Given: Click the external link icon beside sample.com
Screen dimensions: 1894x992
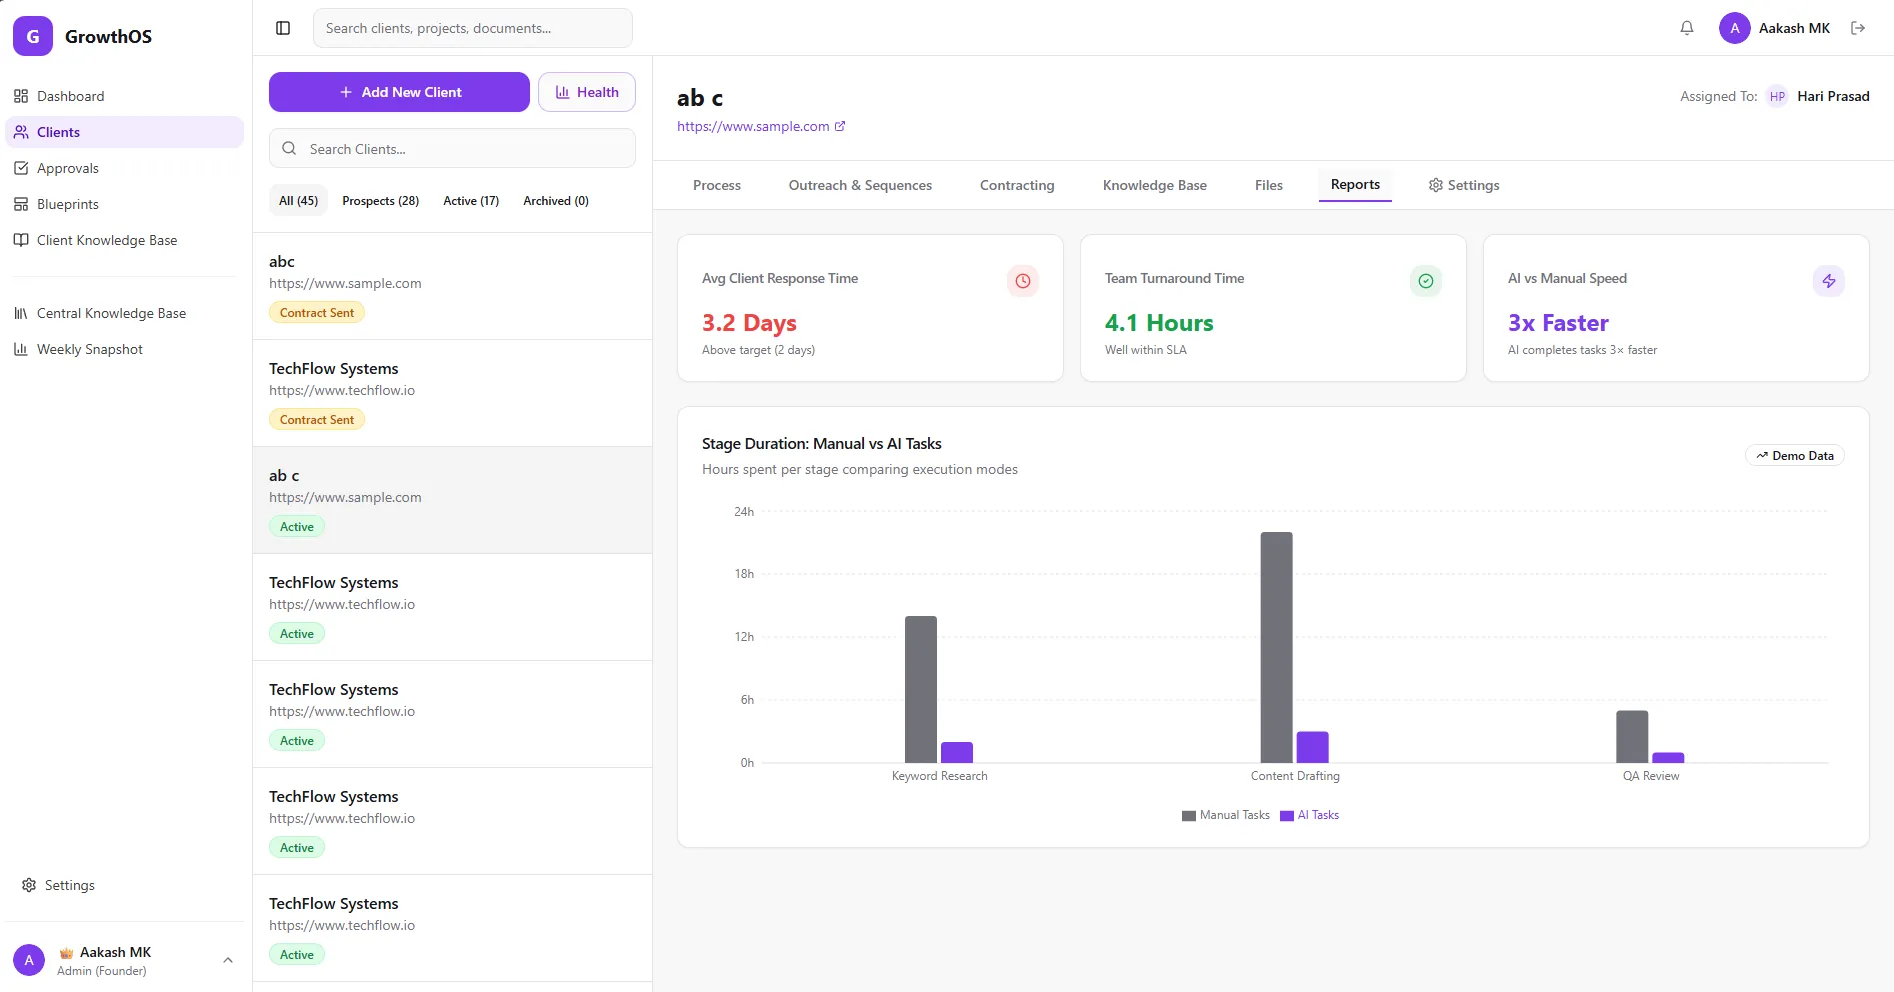Looking at the screenshot, I should click(x=840, y=126).
